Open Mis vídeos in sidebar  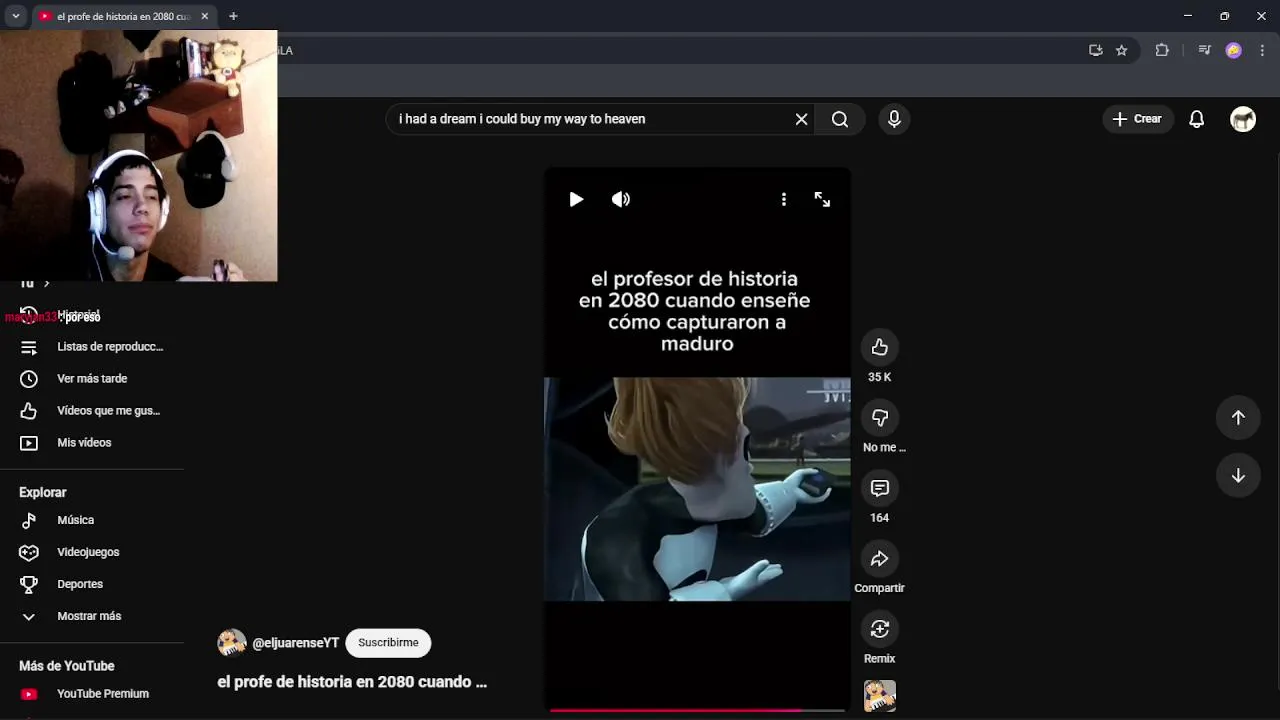click(92, 443)
